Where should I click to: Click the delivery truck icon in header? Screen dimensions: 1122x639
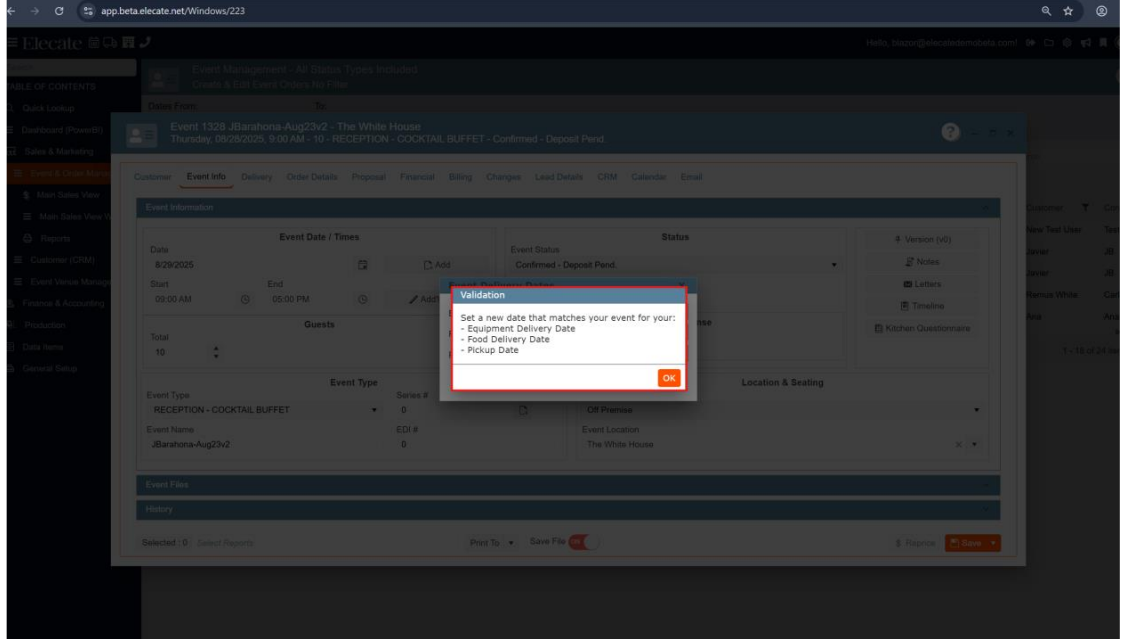(110, 43)
